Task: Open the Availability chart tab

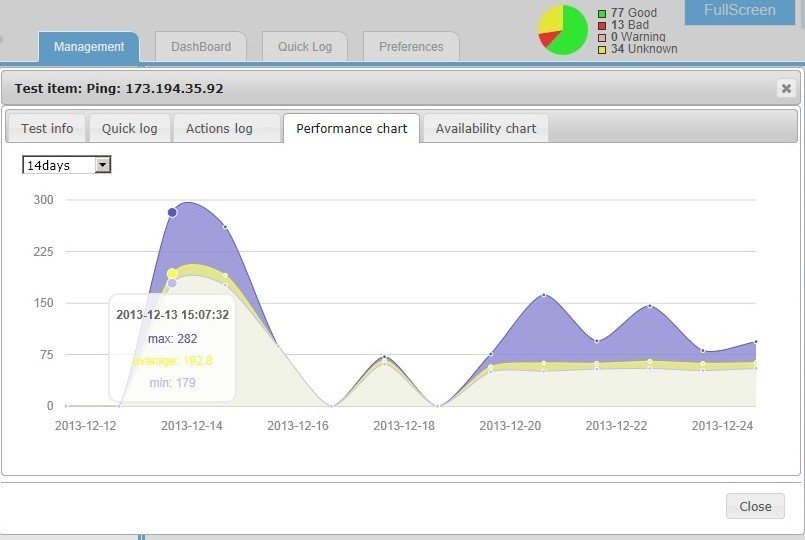Action: [x=486, y=128]
